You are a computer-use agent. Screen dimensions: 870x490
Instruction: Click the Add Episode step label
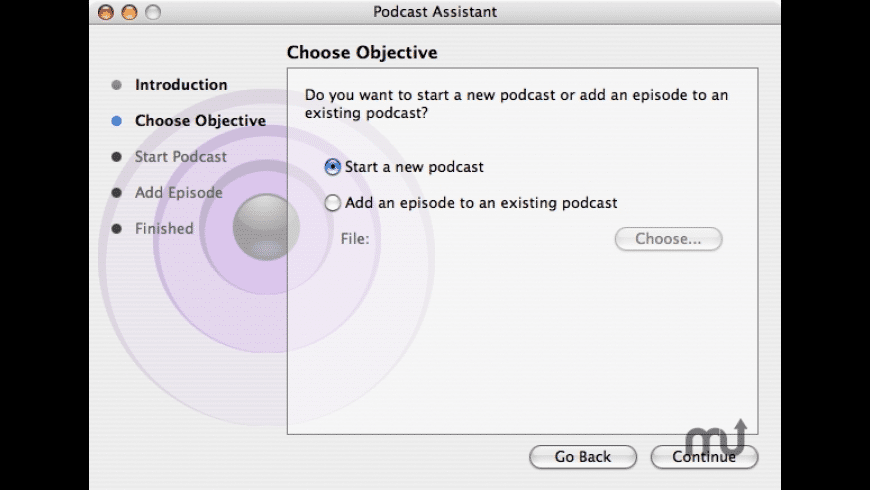179,193
